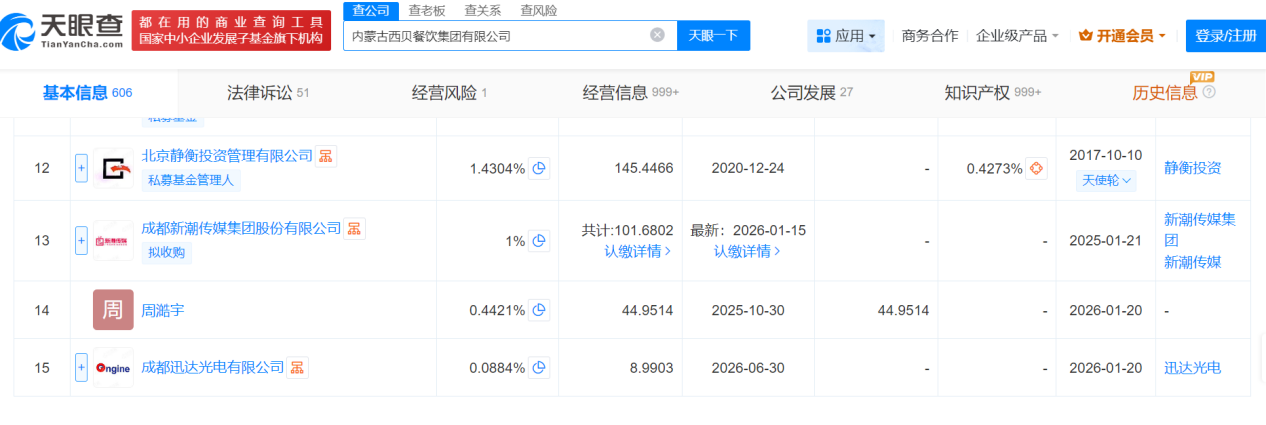Click the Engine logo of 成都迅达光电
Screen dimensions: 1266x425
pos(113,368)
